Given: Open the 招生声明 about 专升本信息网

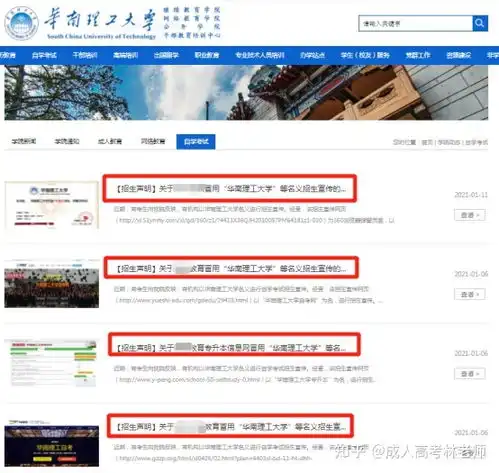Looking at the screenshot, I should 231,348.
